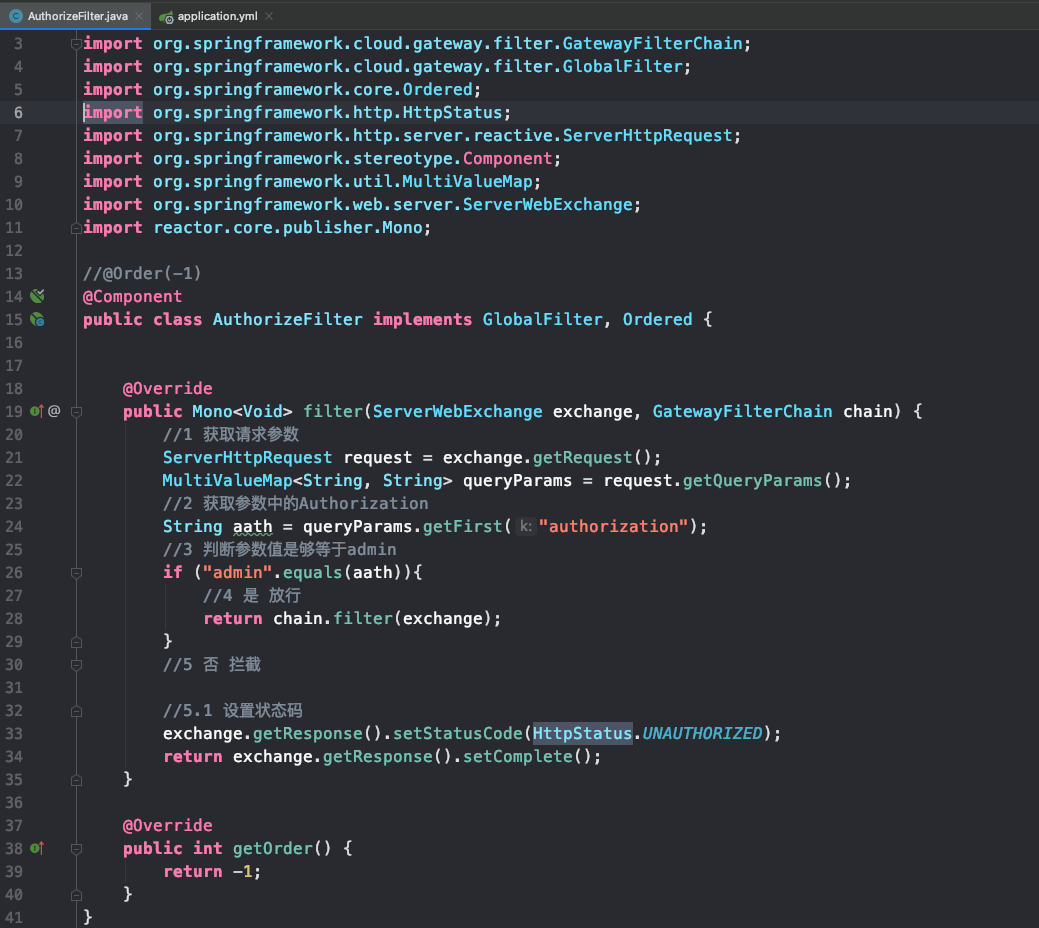Image resolution: width=1039 pixels, height=928 pixels.
Task: Click the @Override annotation on line 18
Action: point(168,388)
